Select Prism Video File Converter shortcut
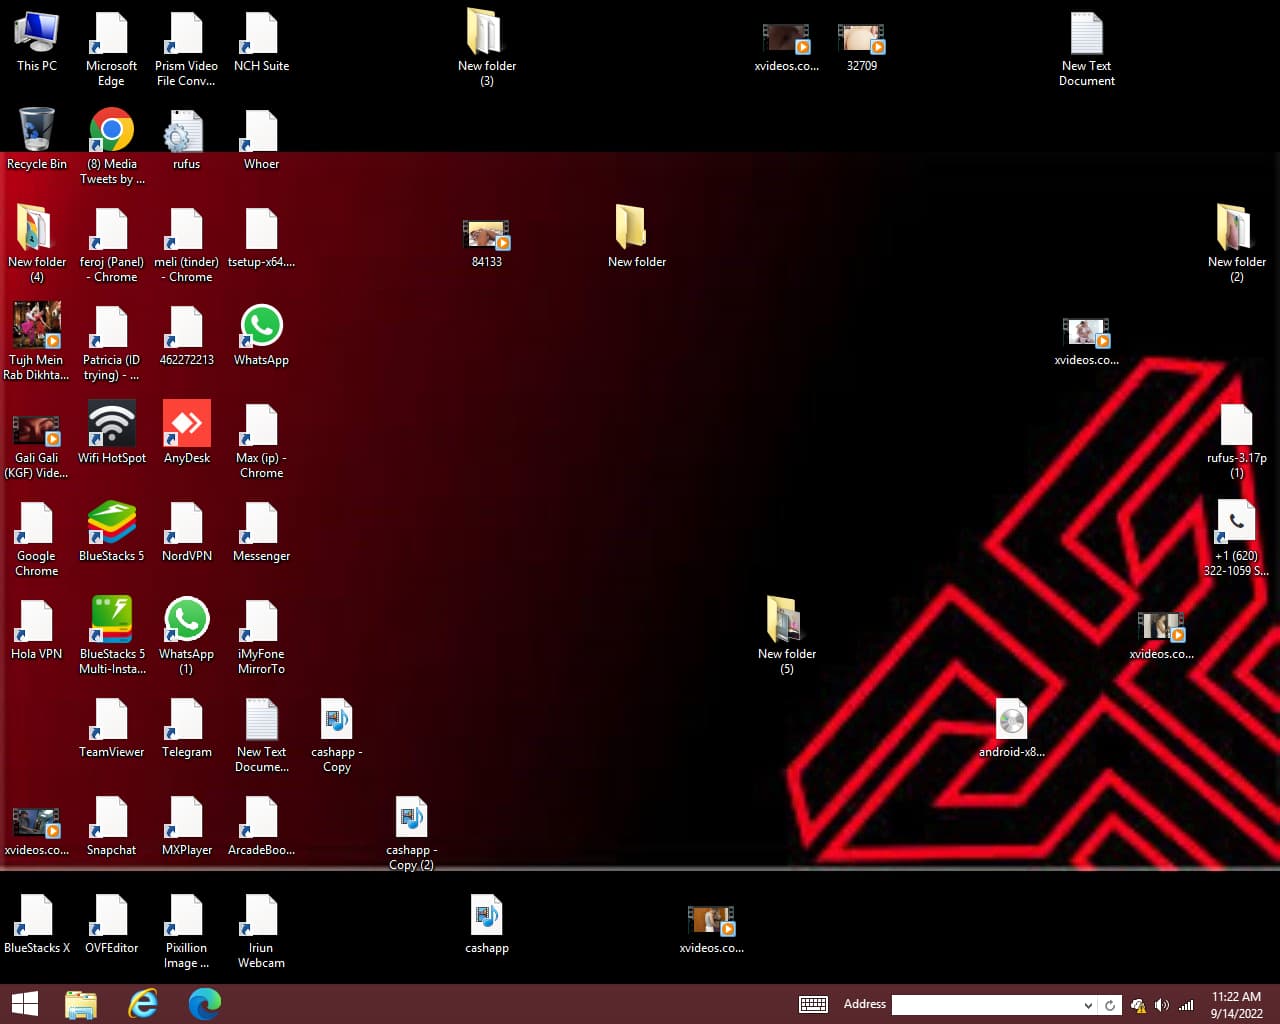 point(186,49)
